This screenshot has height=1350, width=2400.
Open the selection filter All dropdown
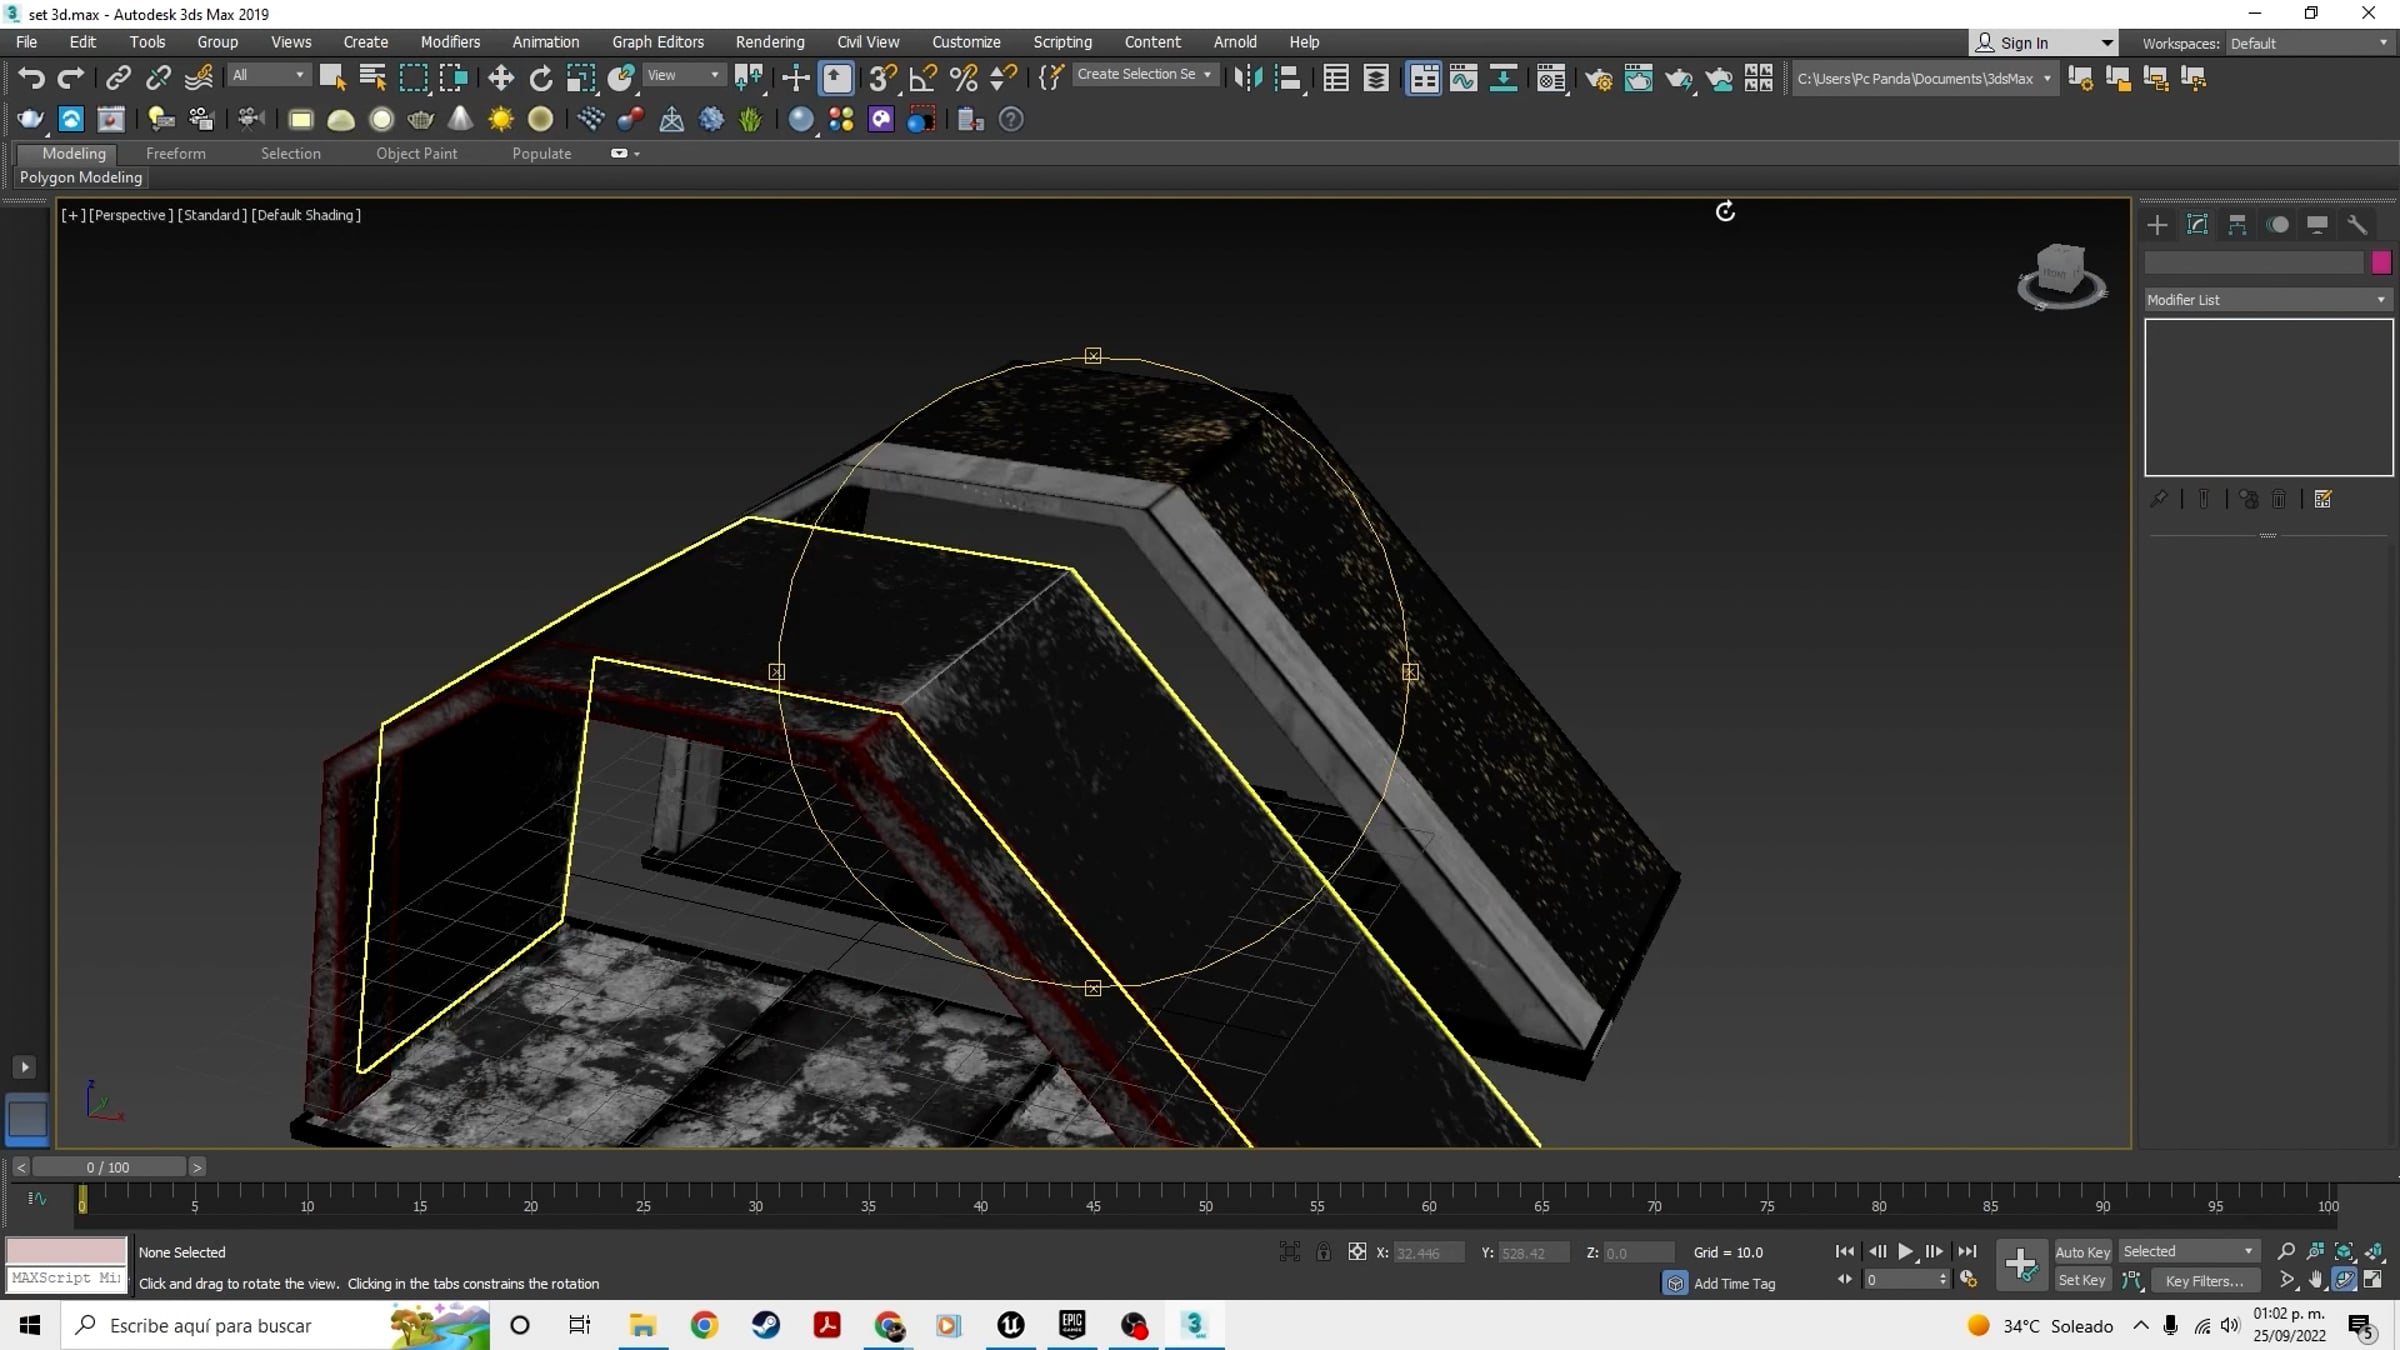[268, 75]
